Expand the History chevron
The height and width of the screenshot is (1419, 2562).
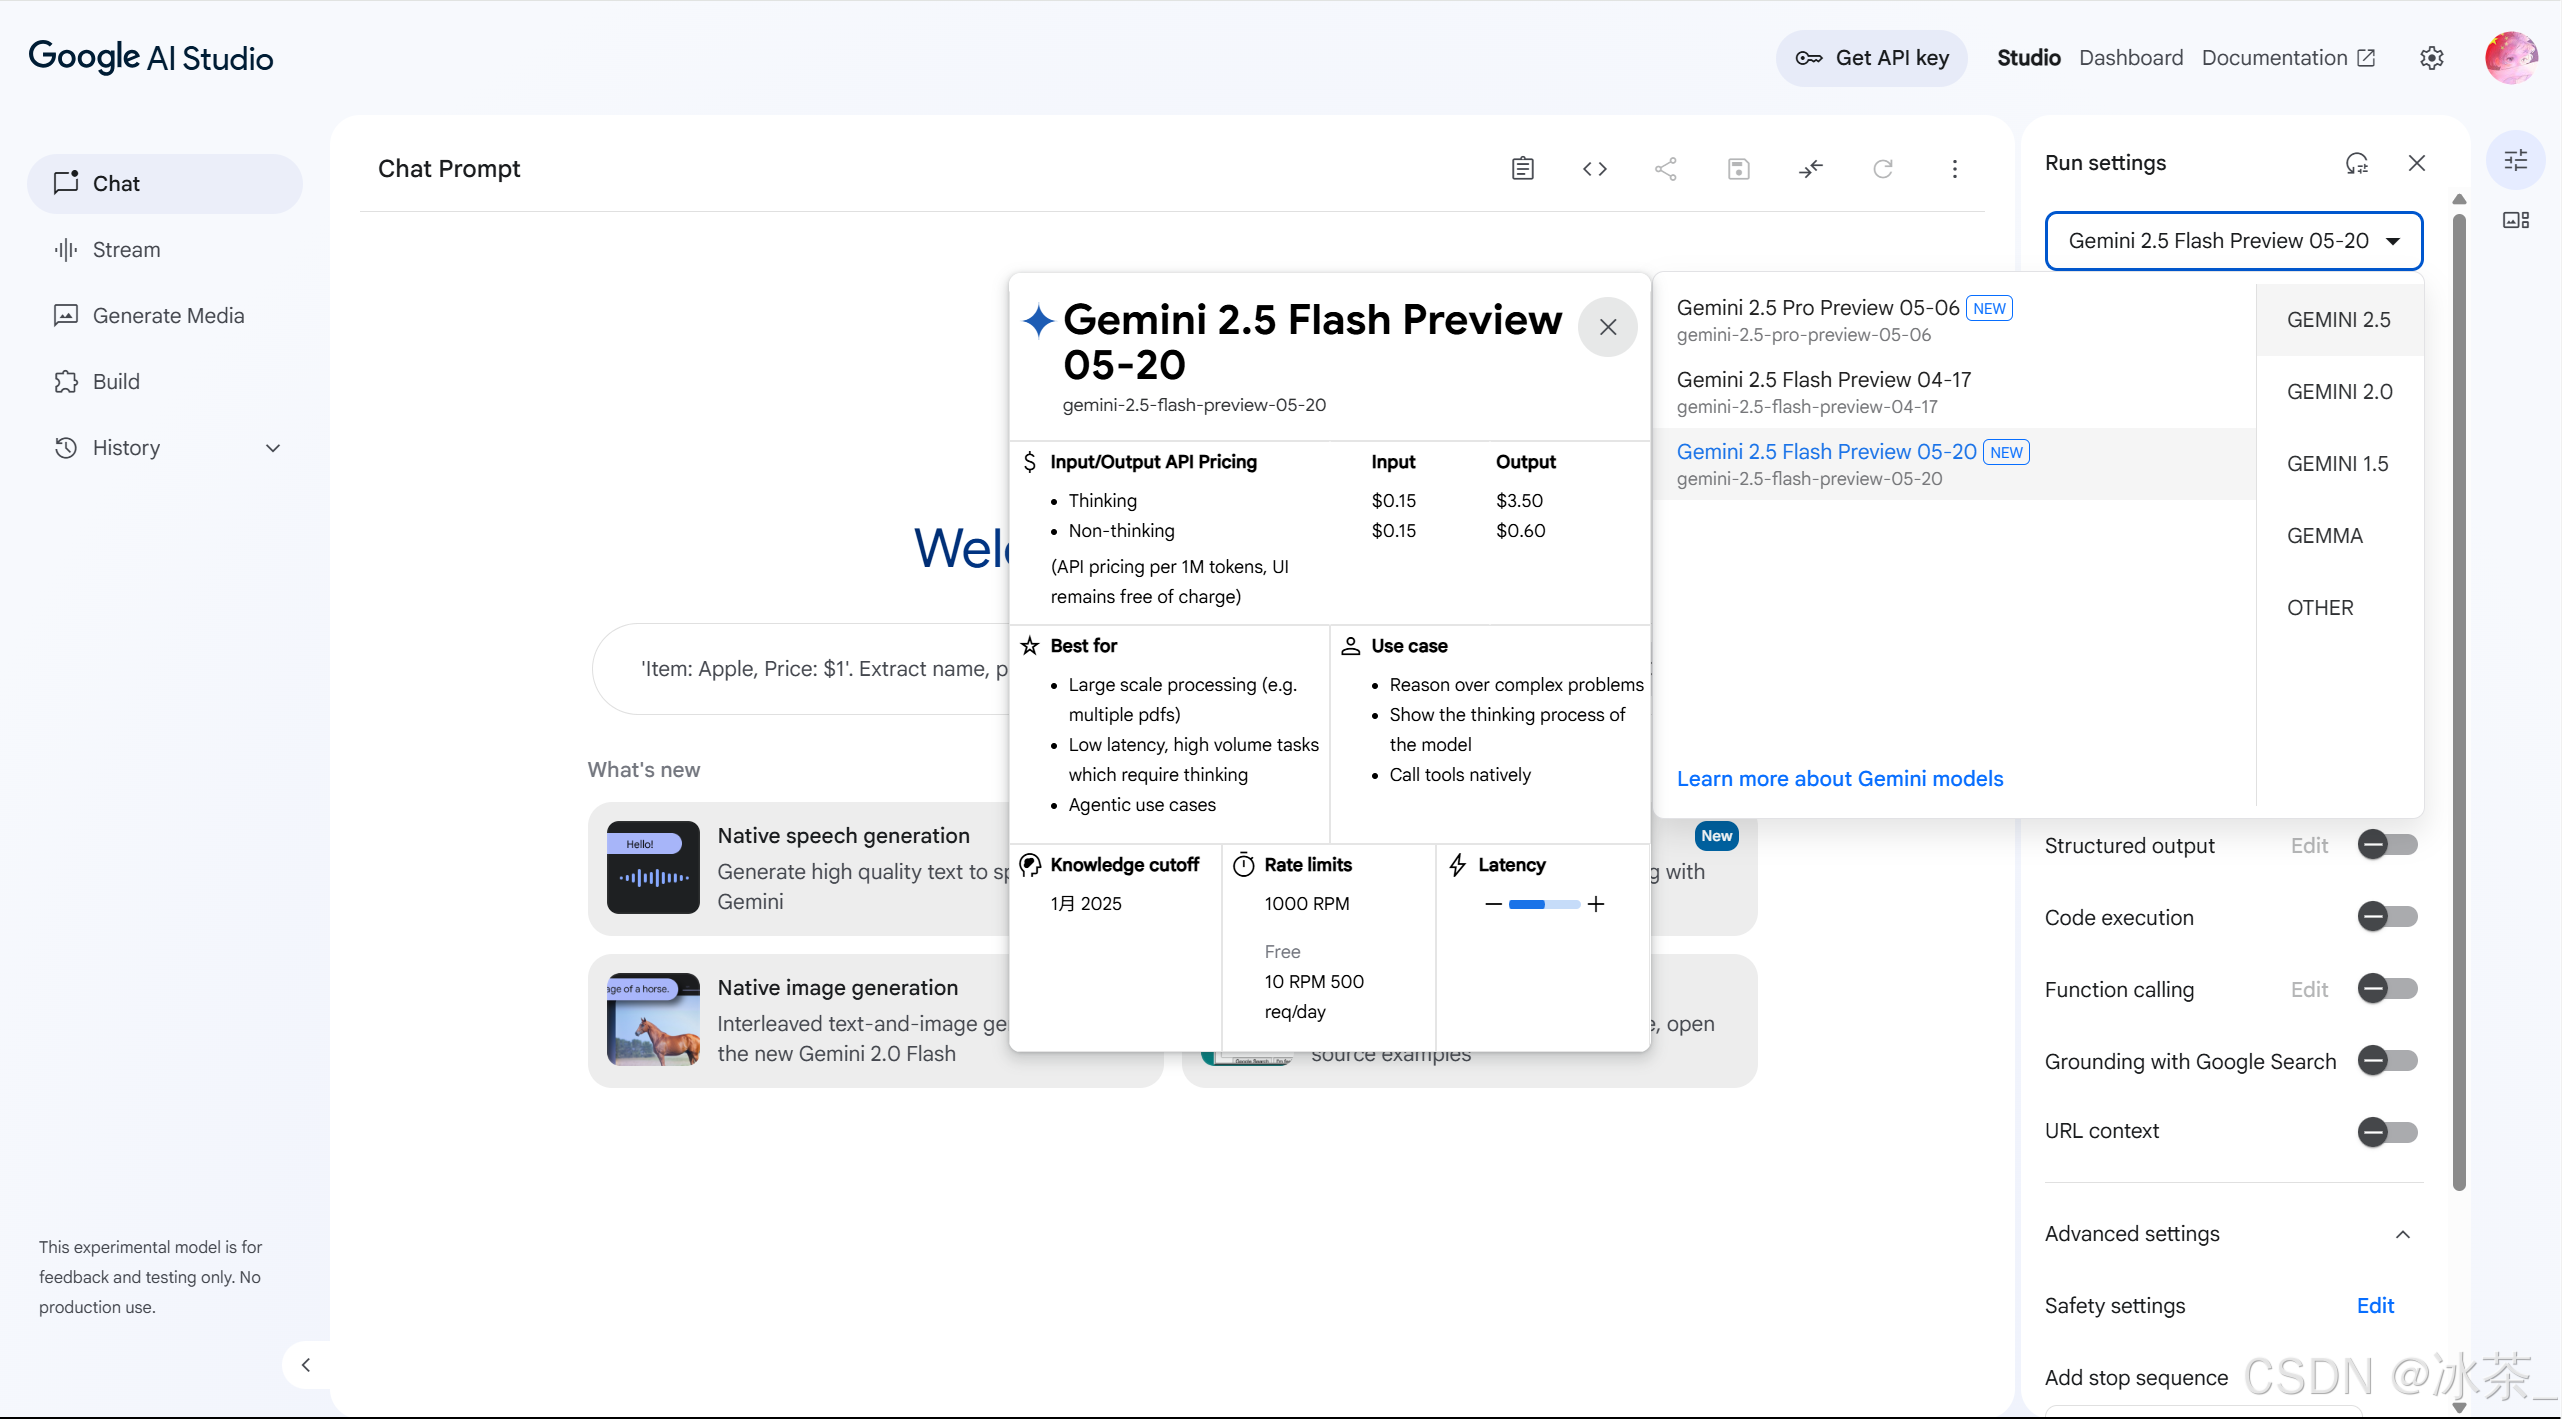click(272, 448)
